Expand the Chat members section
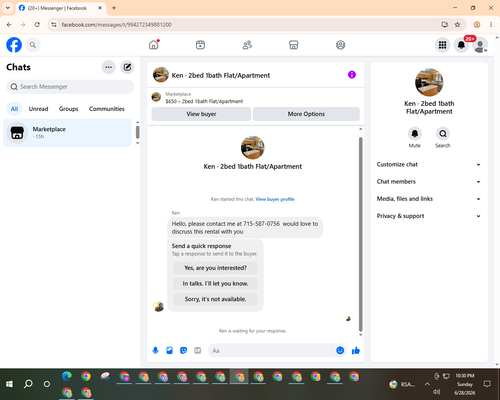Viewport: 500px width, 400px height. tap(429, 182)
